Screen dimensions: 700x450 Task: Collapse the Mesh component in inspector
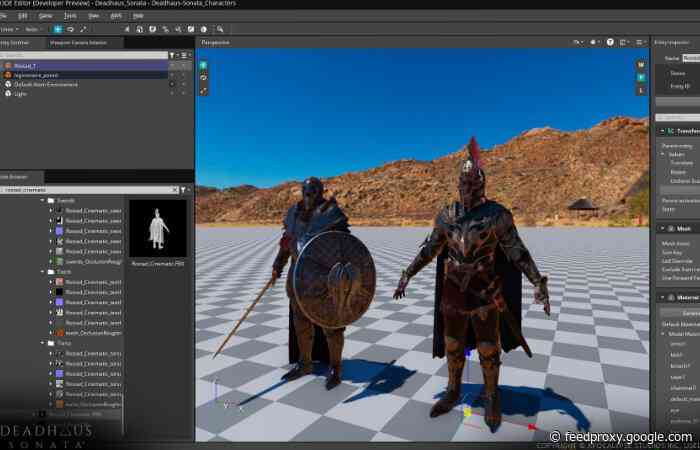(x=662, y=228)
